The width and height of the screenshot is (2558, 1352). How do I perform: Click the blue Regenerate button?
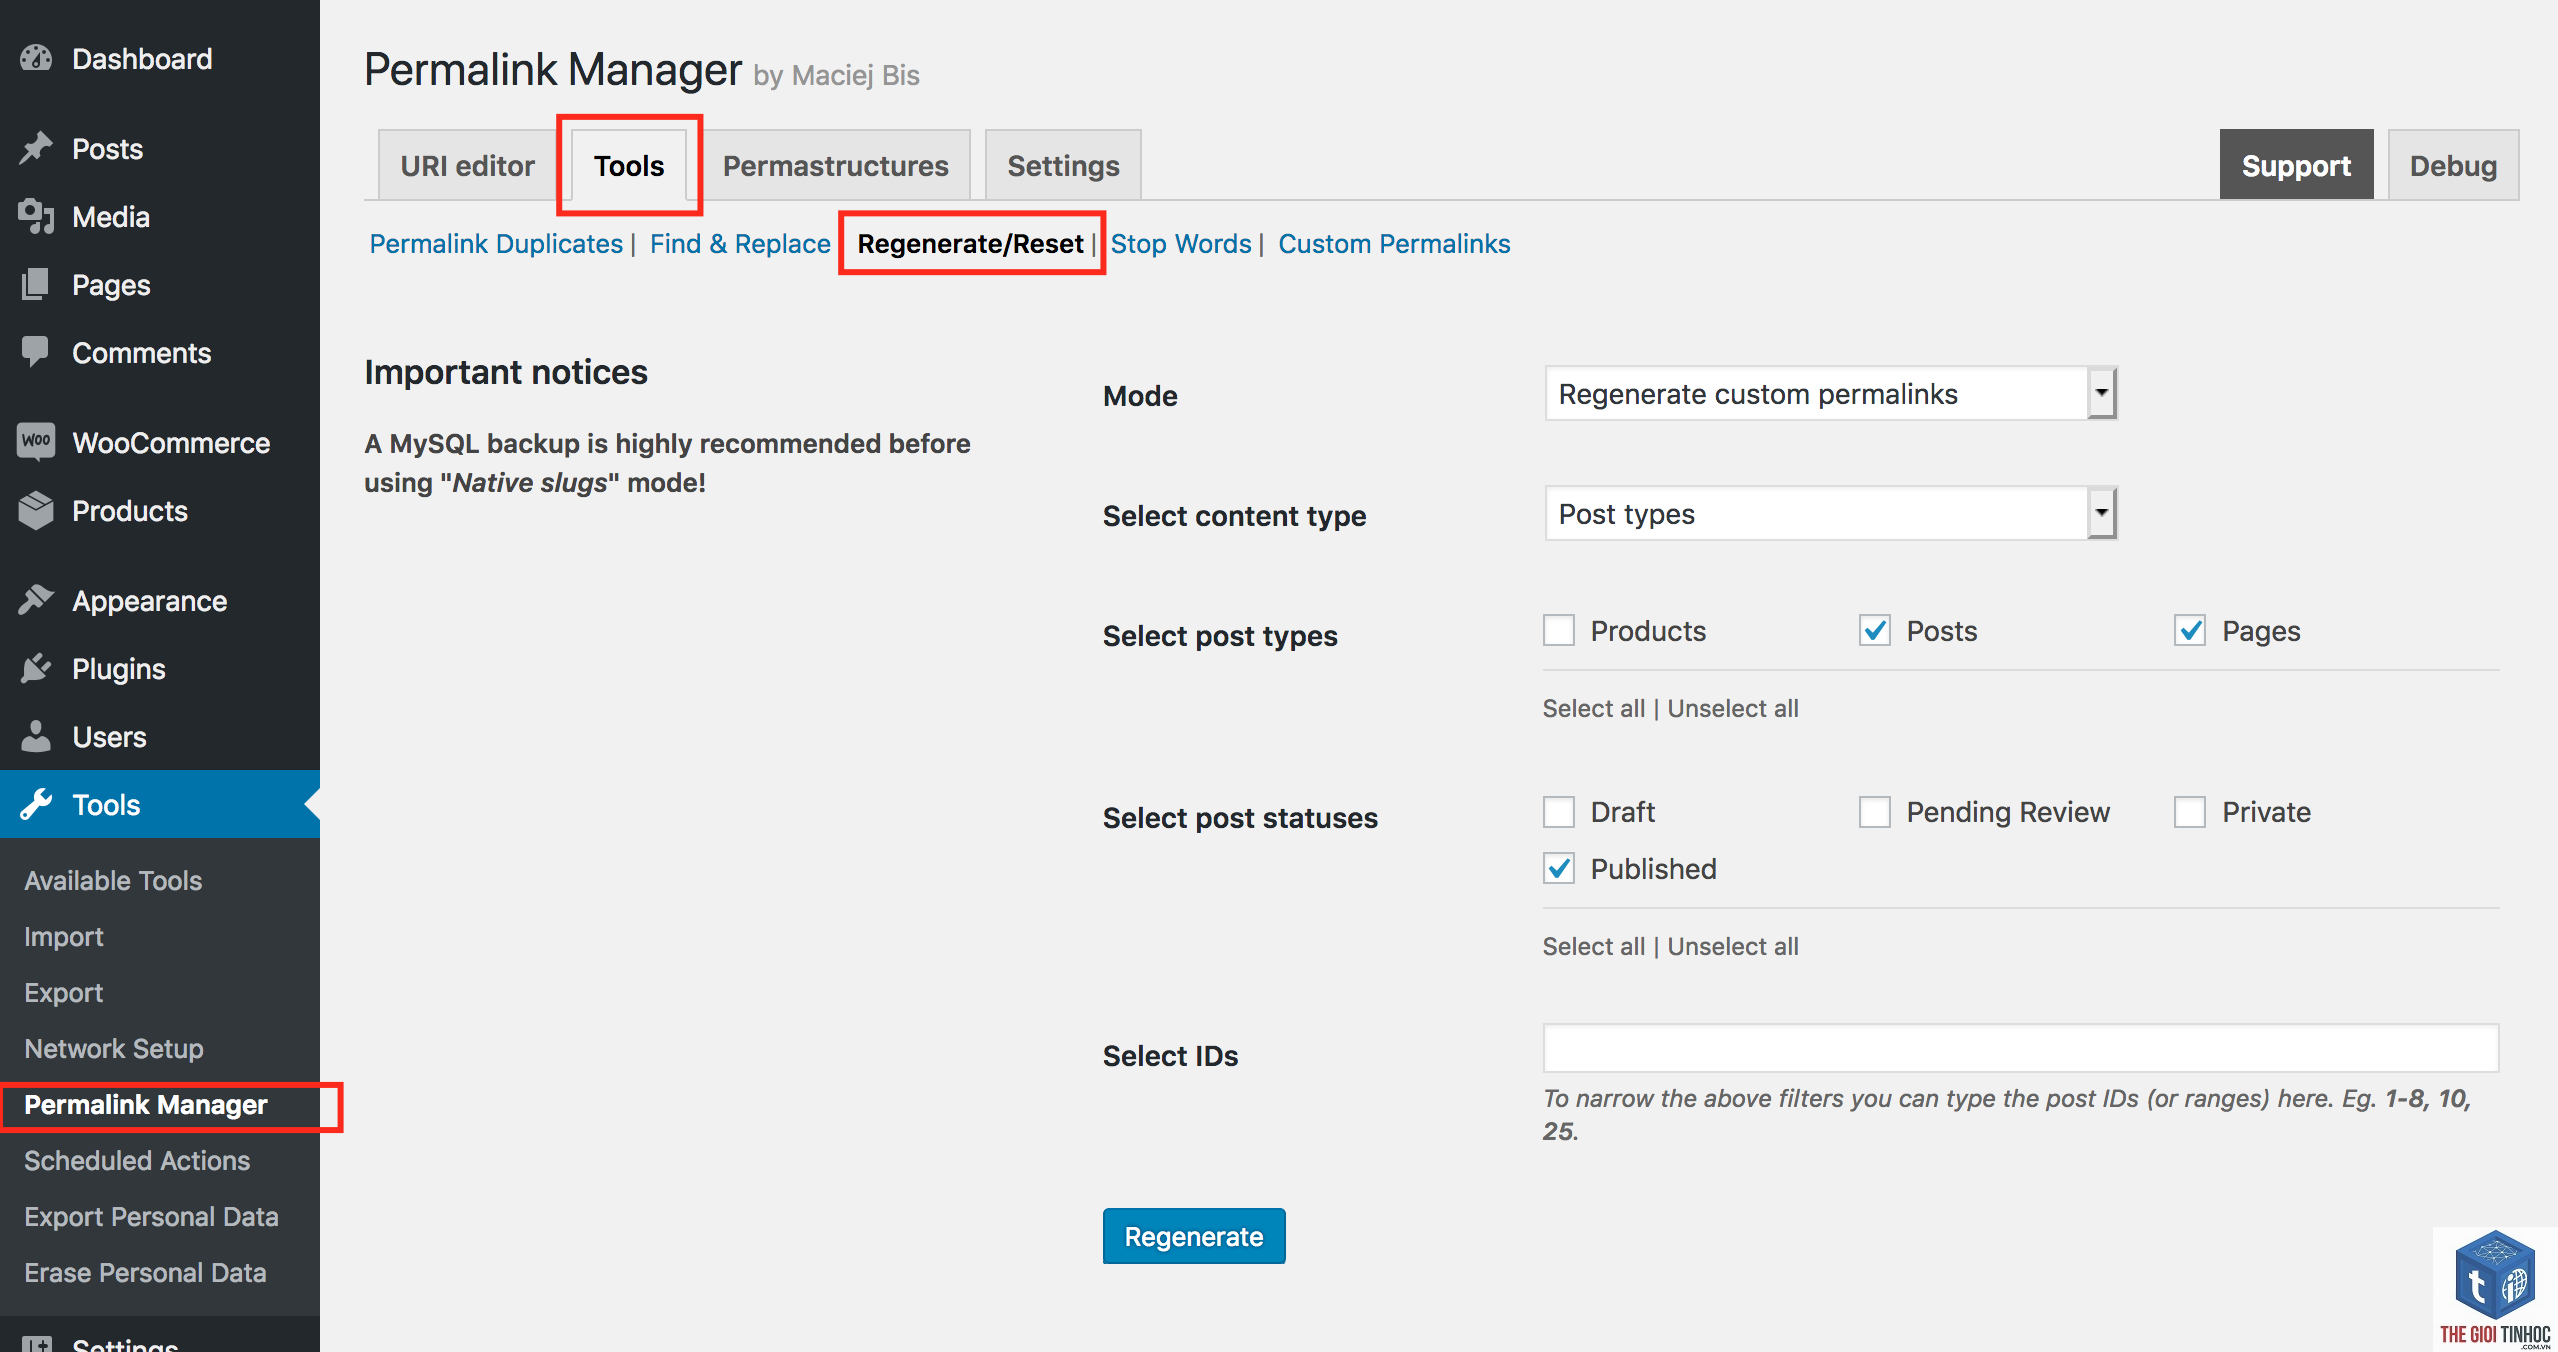coord(1194,1236)
